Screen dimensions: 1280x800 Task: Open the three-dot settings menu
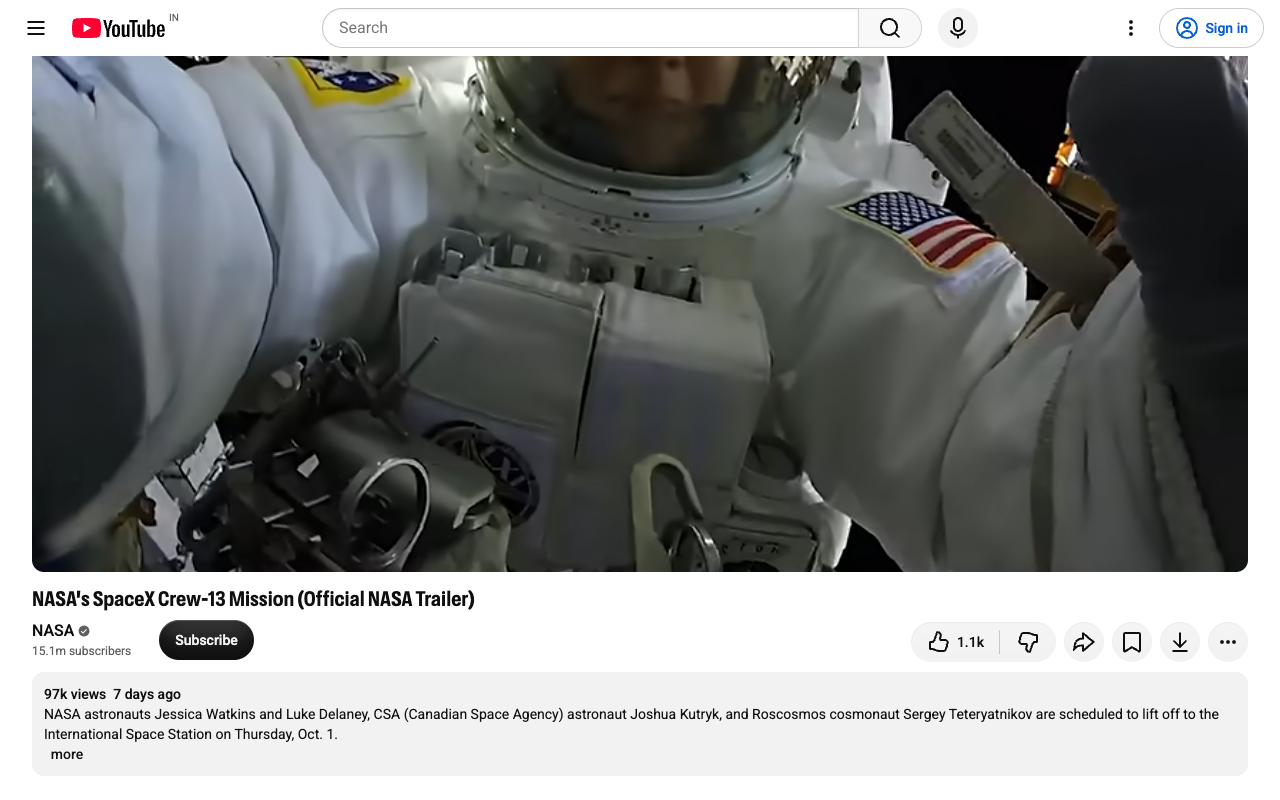[1131, 28]
